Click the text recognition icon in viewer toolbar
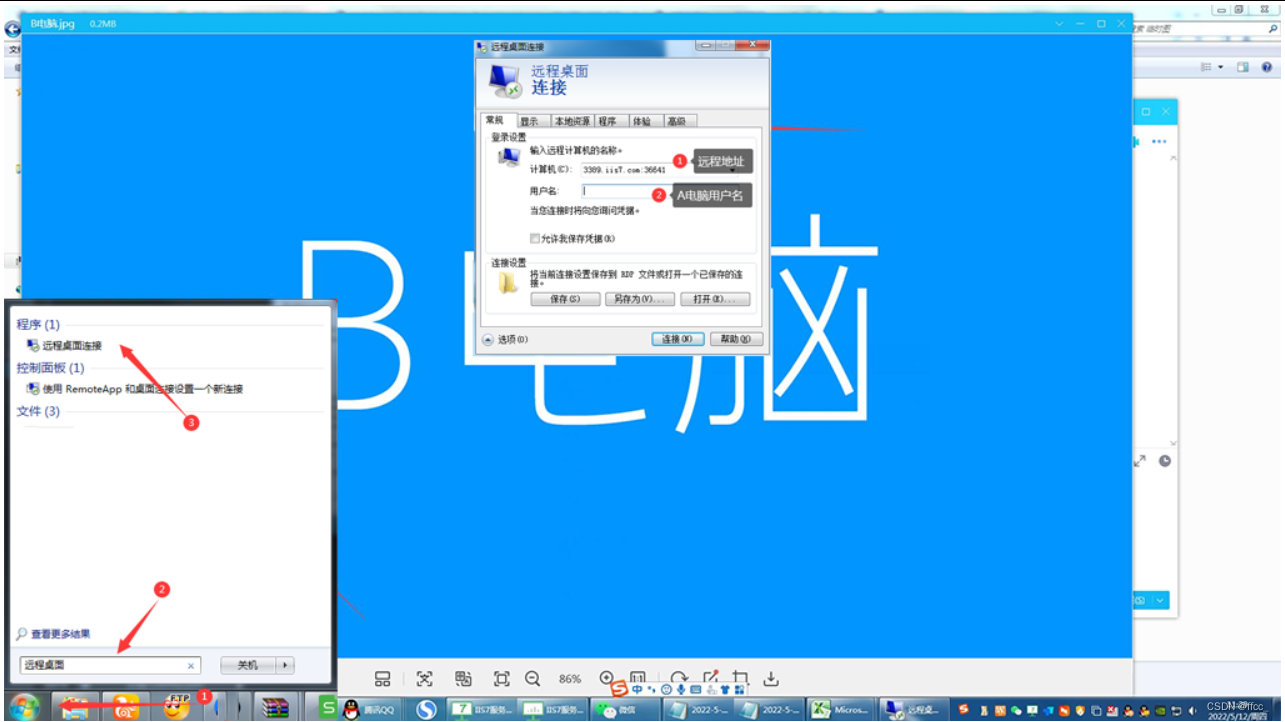 click(424, 679)
